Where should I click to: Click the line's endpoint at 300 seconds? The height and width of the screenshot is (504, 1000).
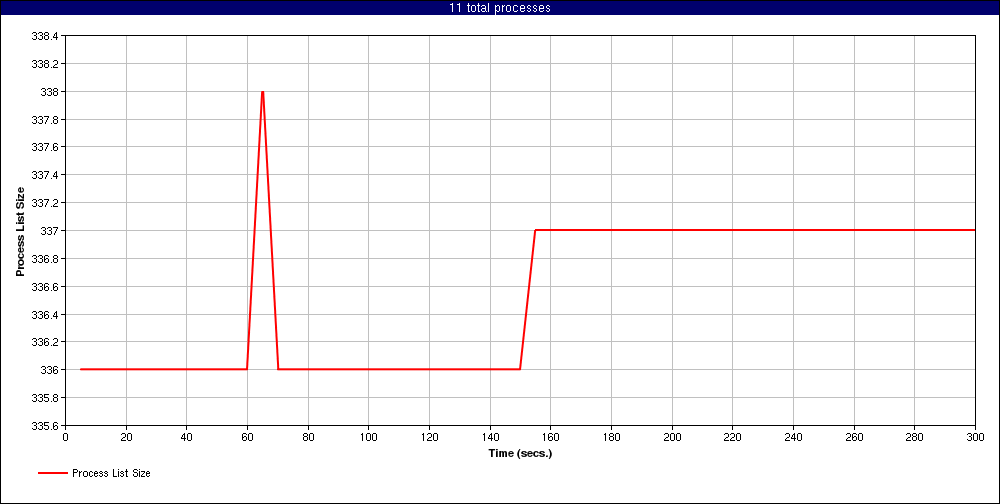[x=974, y=230]
